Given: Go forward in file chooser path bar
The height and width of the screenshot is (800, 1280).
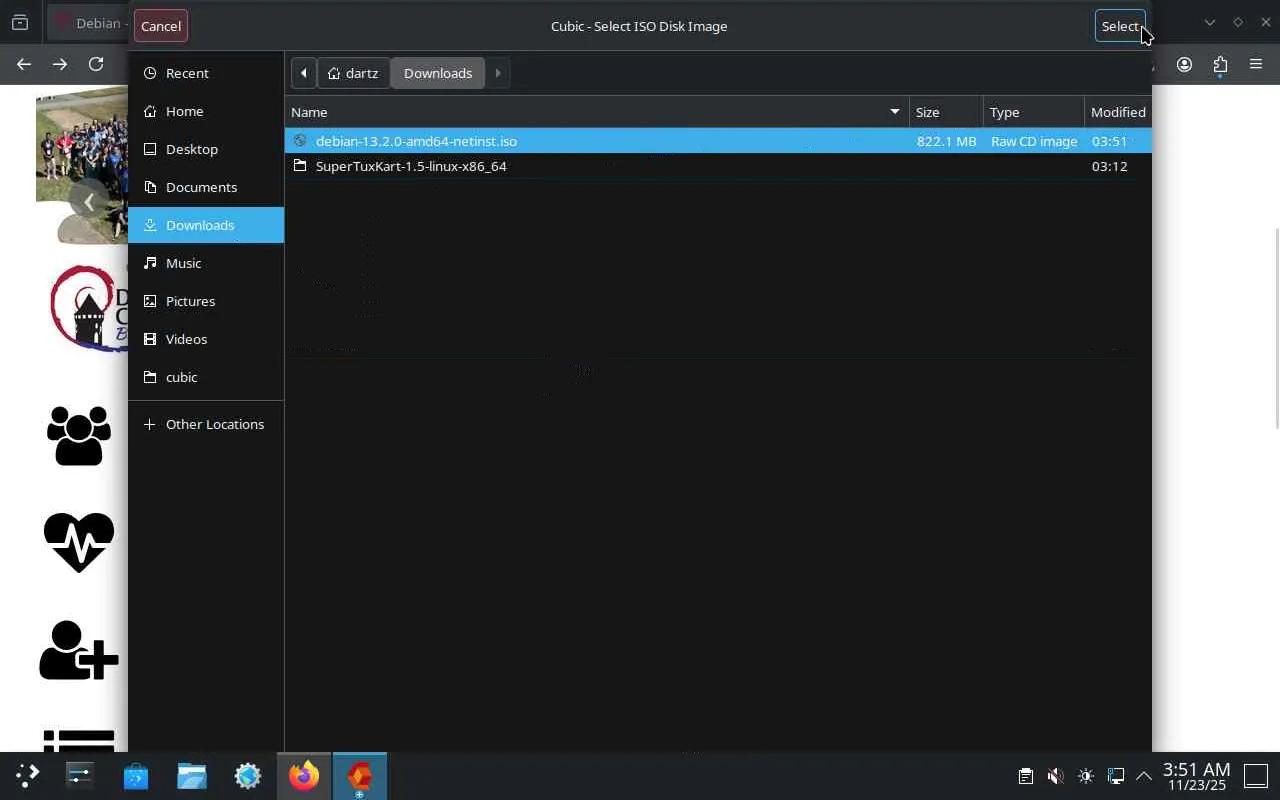Looking at the screenshot, I should coord(498,73).
